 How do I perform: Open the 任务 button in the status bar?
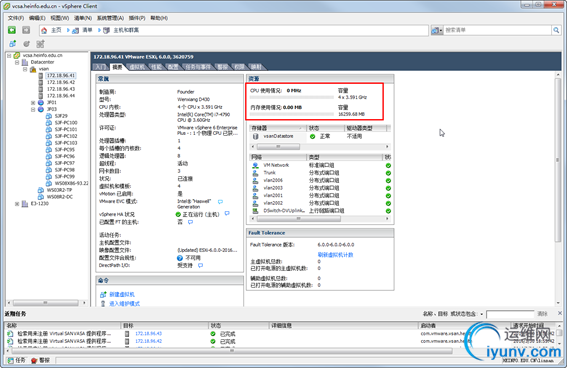pos(17,360)
